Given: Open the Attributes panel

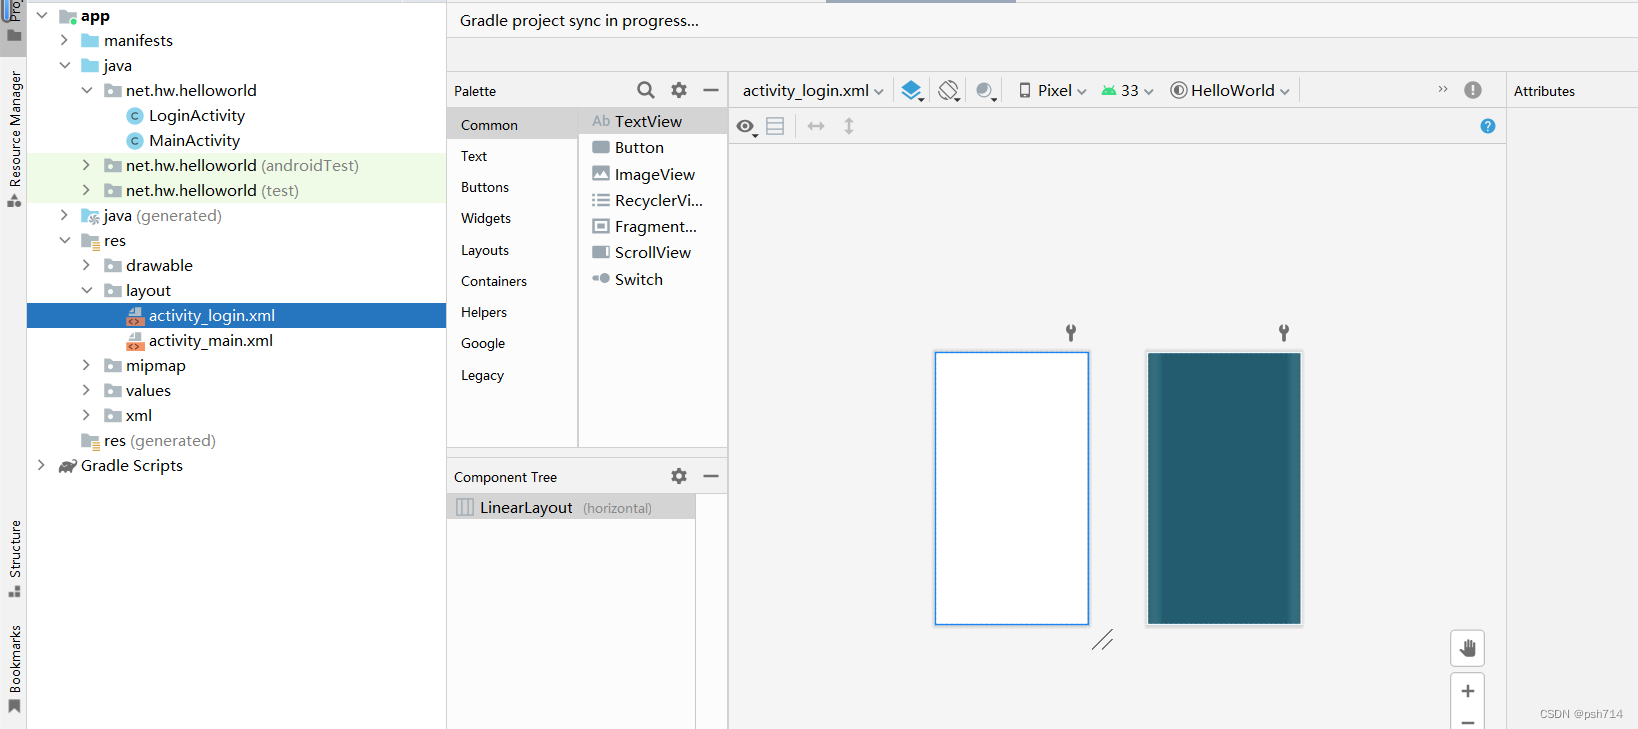Looking at the screenshot, I should click(1544, 91).
